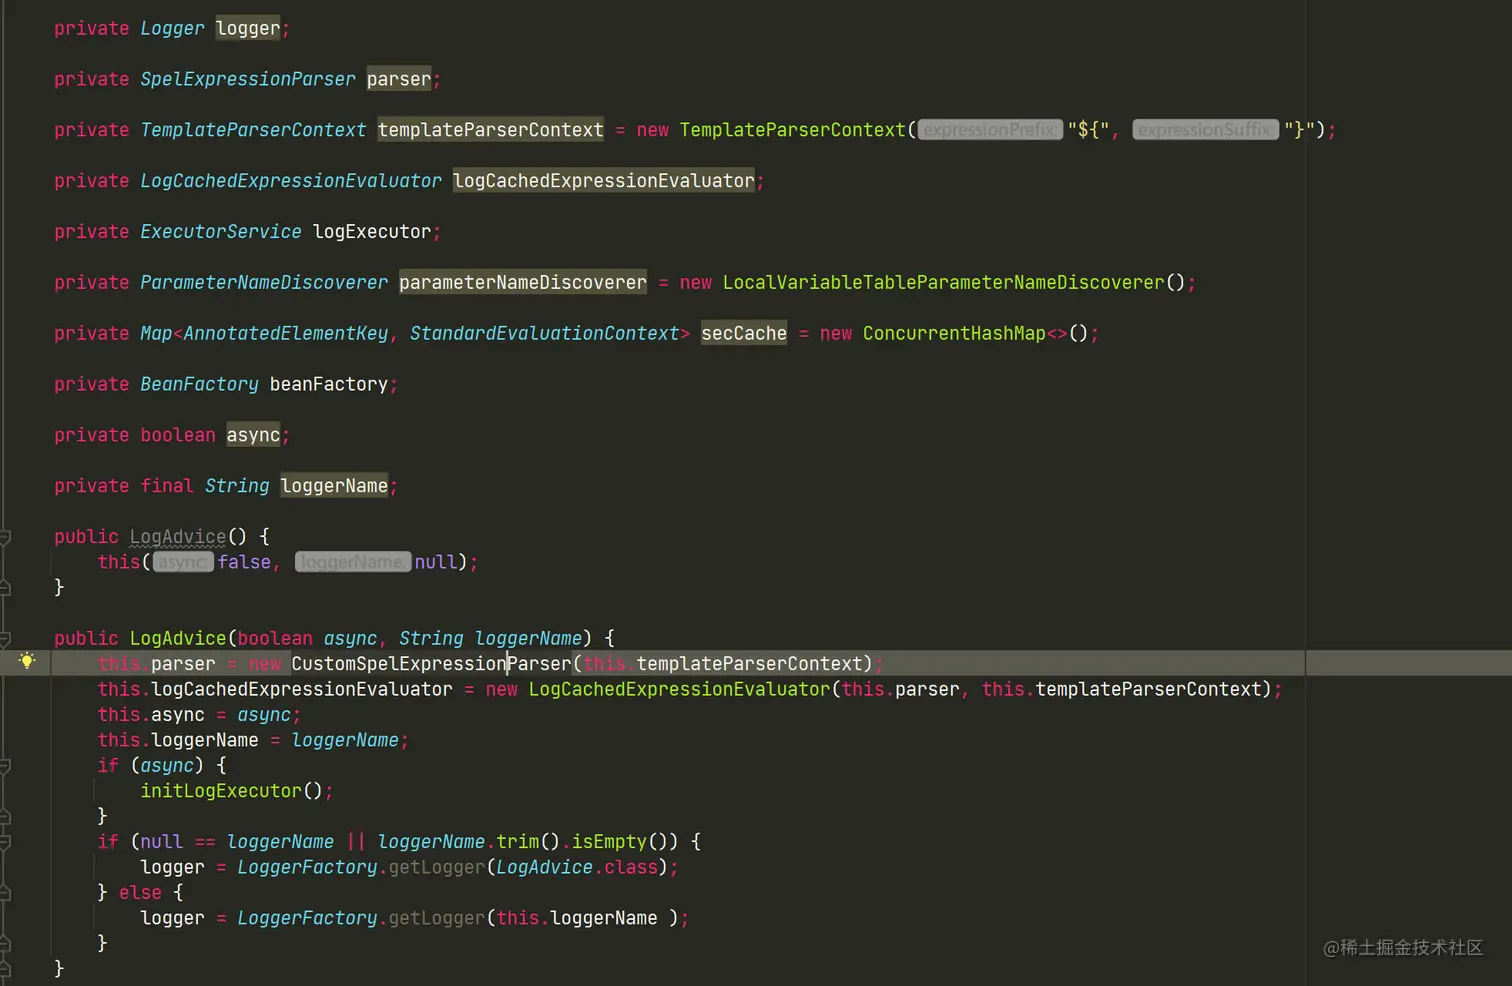The image size is (1512, 986).
Task: Click the 'initLogExecutor()' method call
Action: [x=231, y=791]
